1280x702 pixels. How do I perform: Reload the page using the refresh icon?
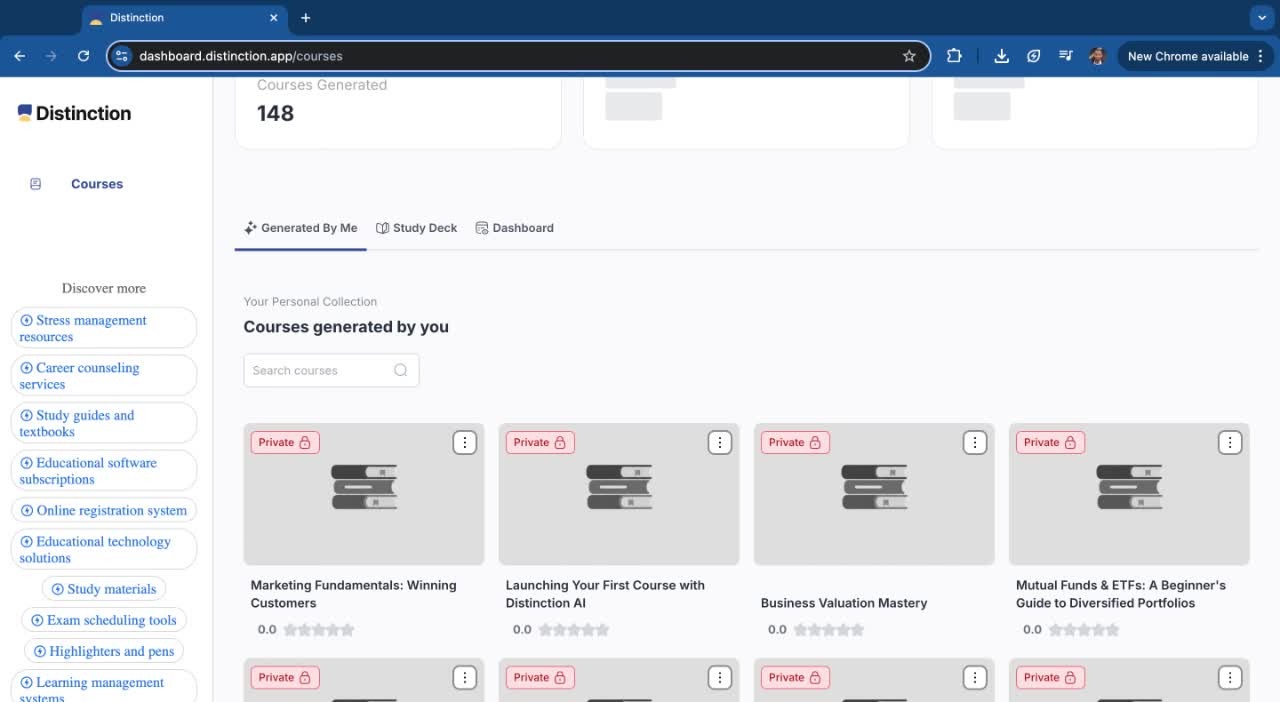(83, 56)
